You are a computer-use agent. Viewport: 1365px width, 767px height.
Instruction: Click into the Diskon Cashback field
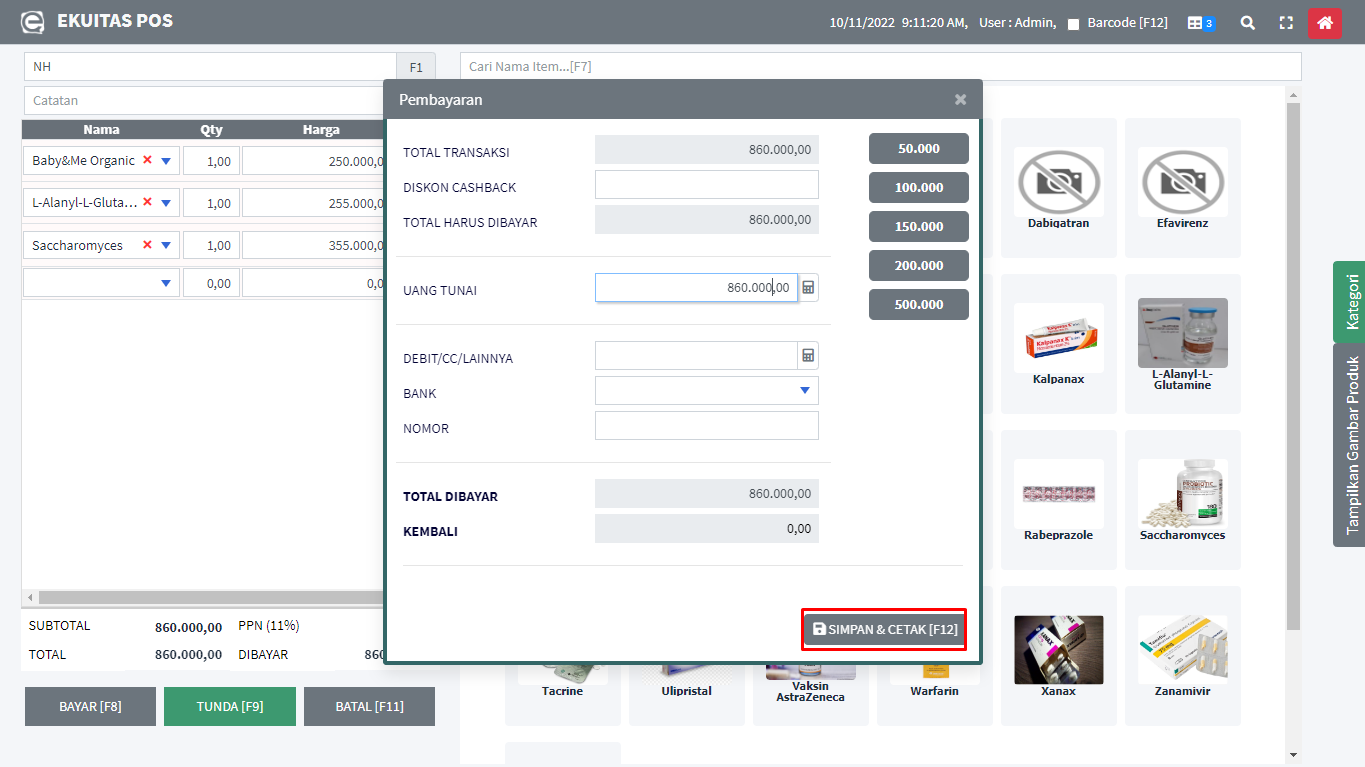coord(706,185)
